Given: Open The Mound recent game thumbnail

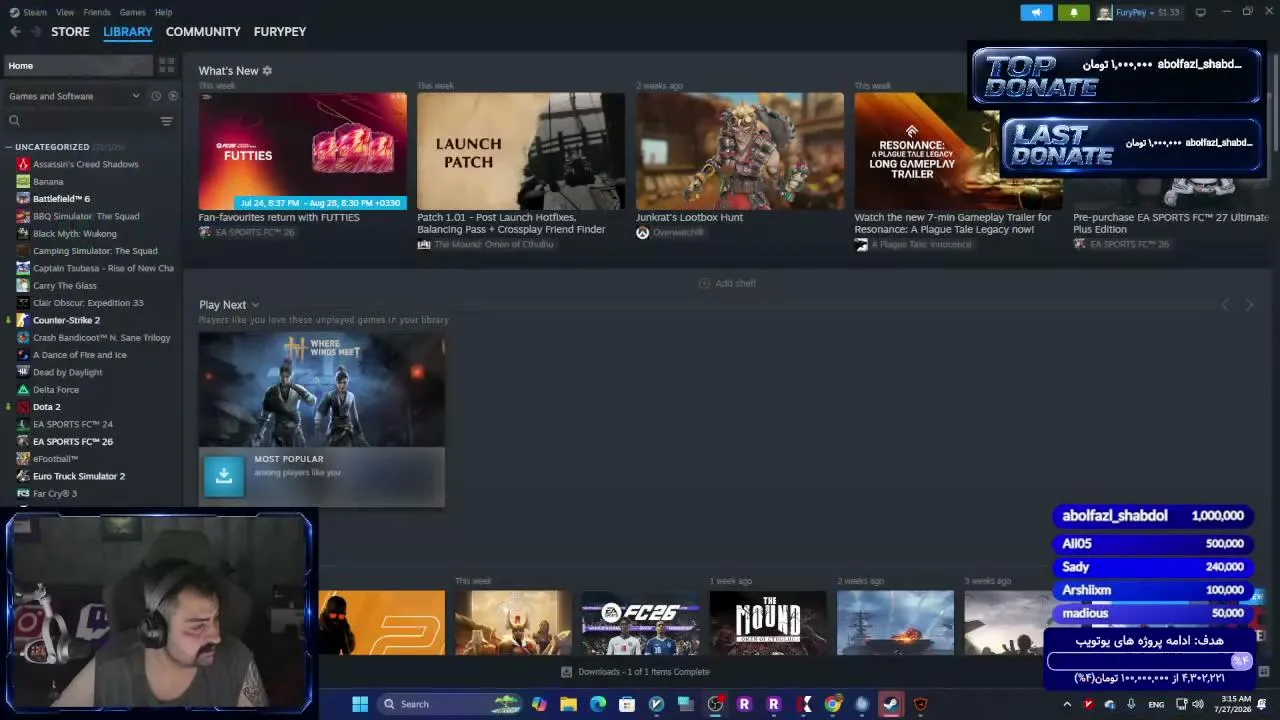Looking at the screenshot, I should tap(768, 623).
